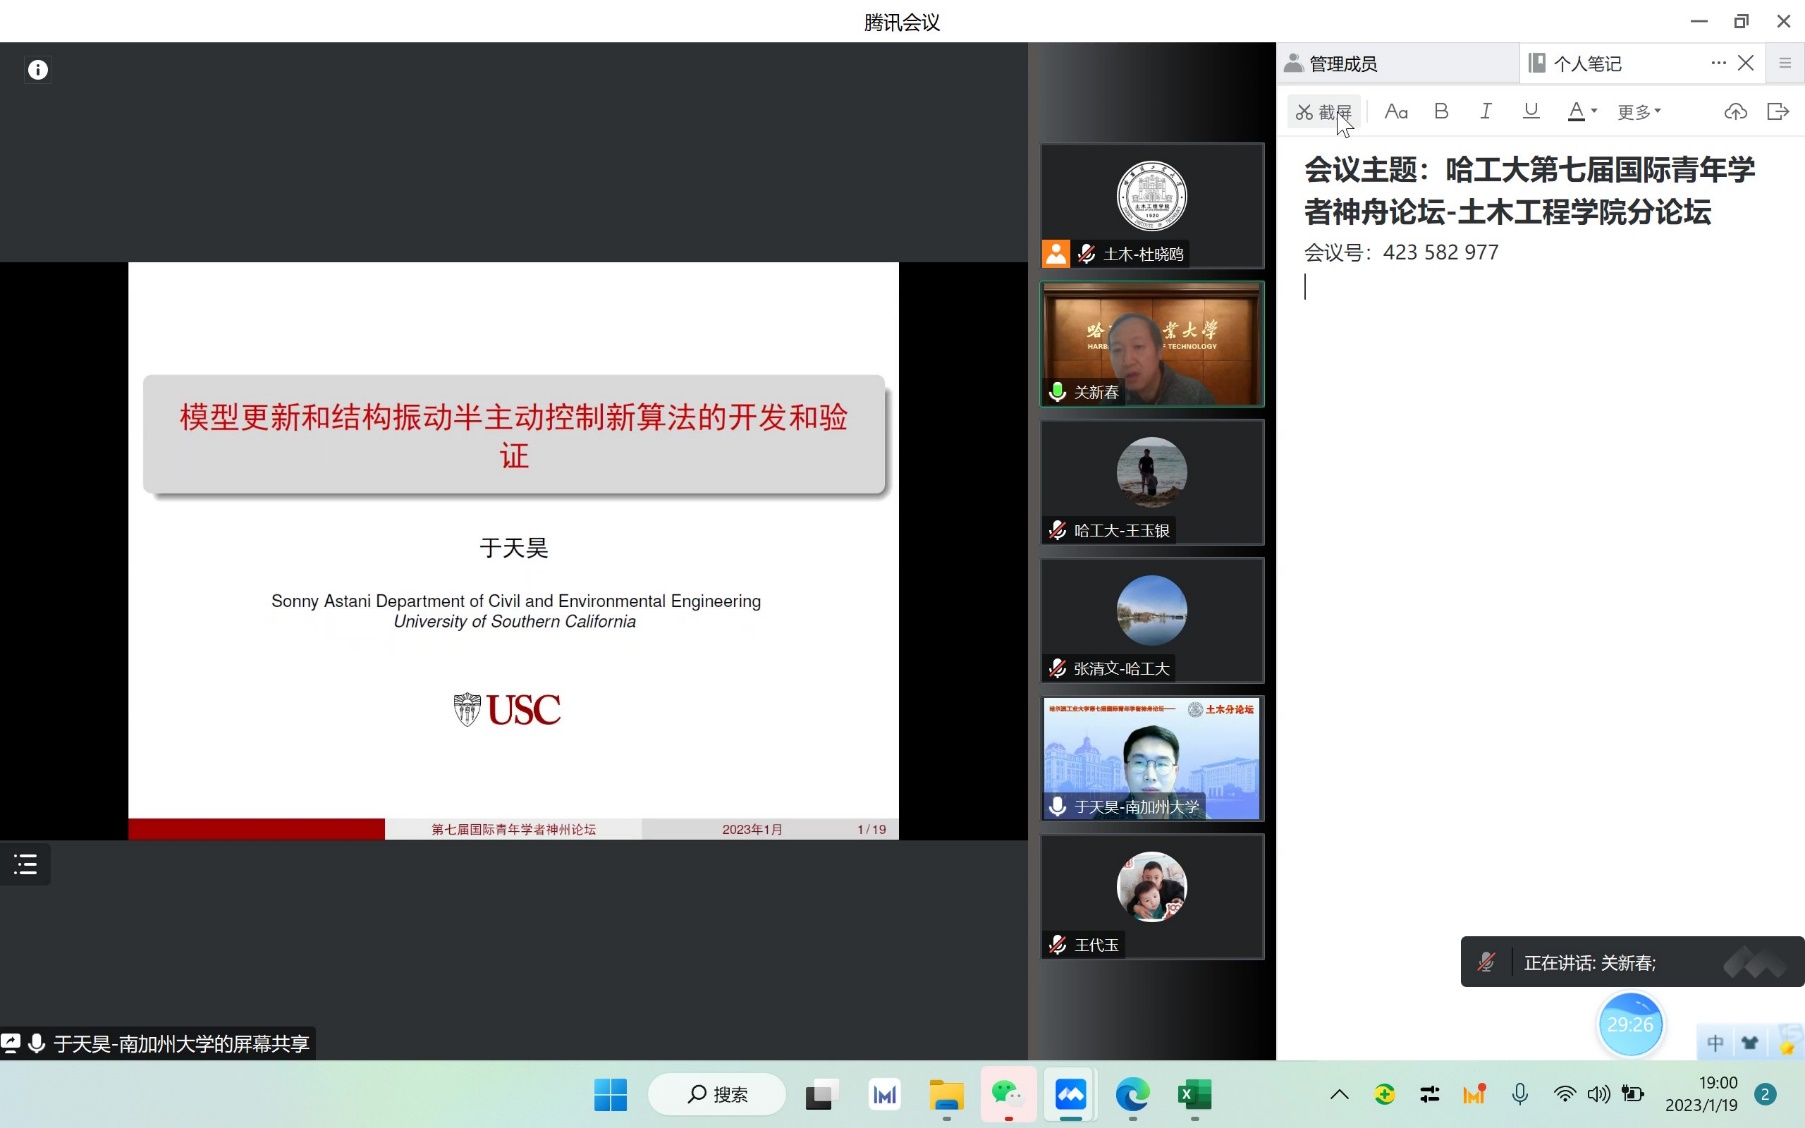Switch to the 管理成员 tab
Viewport: 1805px width, 1128px height.
click(x=1343, y=64)
